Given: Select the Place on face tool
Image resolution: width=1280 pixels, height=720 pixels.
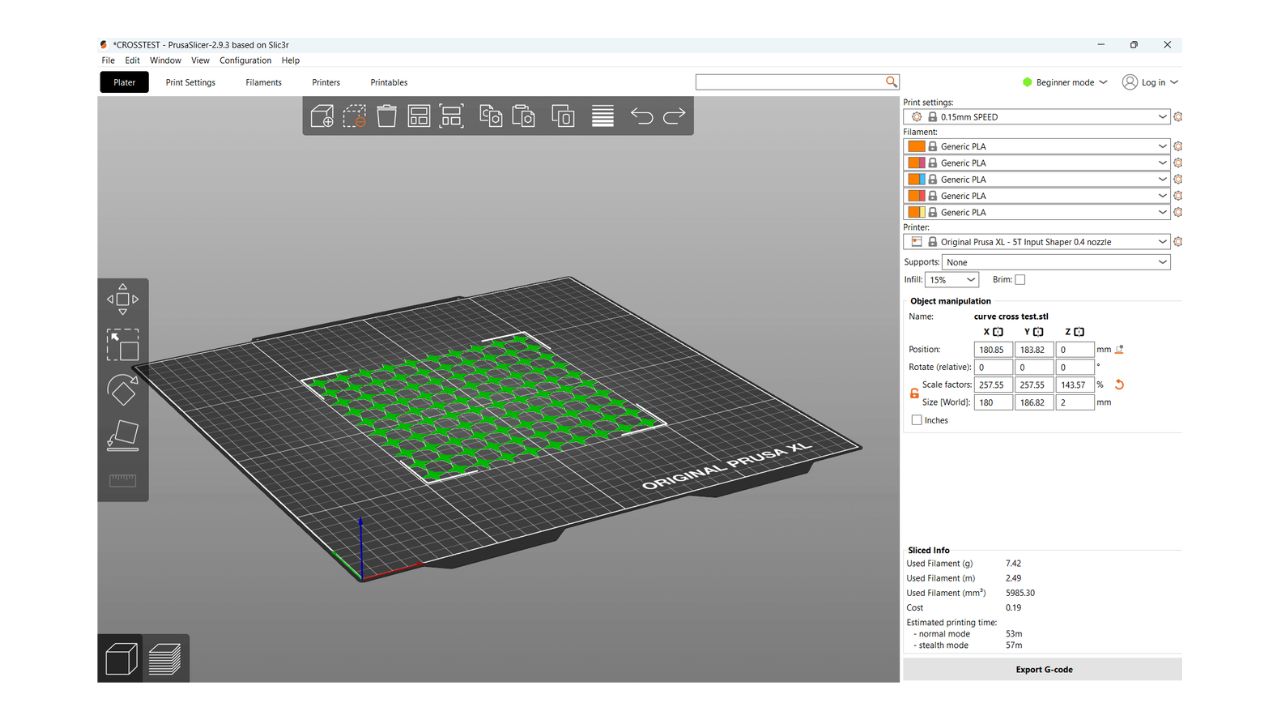Looking at the screenshot, I should click(x=122, y=436).
